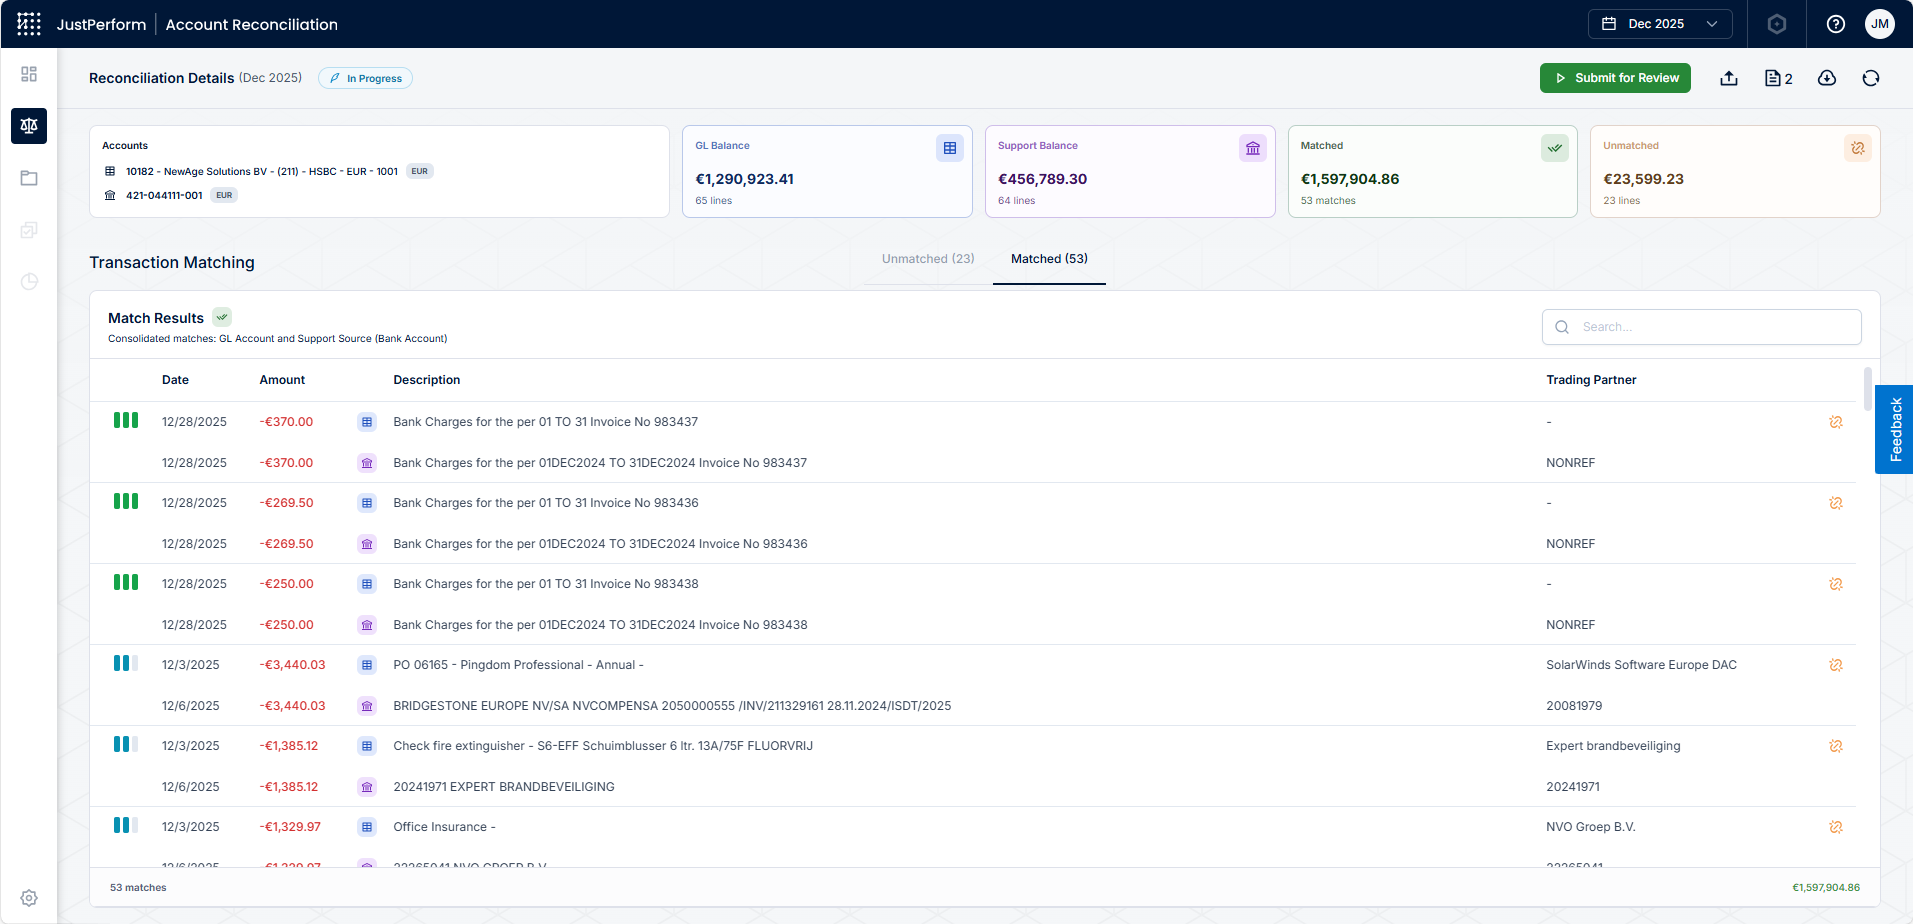Click the Trading Partner column header
Image resolution: width=1913 pixels, height=924 pixels.
click(1591, 380)
